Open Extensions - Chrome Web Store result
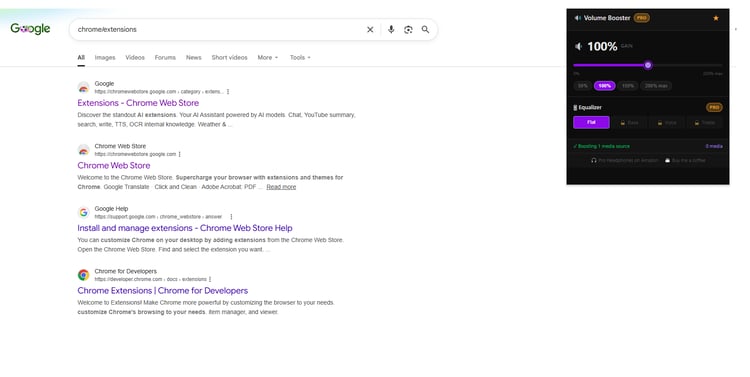The width and height of the screenshot is (750, 377). (x=138, y=103)
